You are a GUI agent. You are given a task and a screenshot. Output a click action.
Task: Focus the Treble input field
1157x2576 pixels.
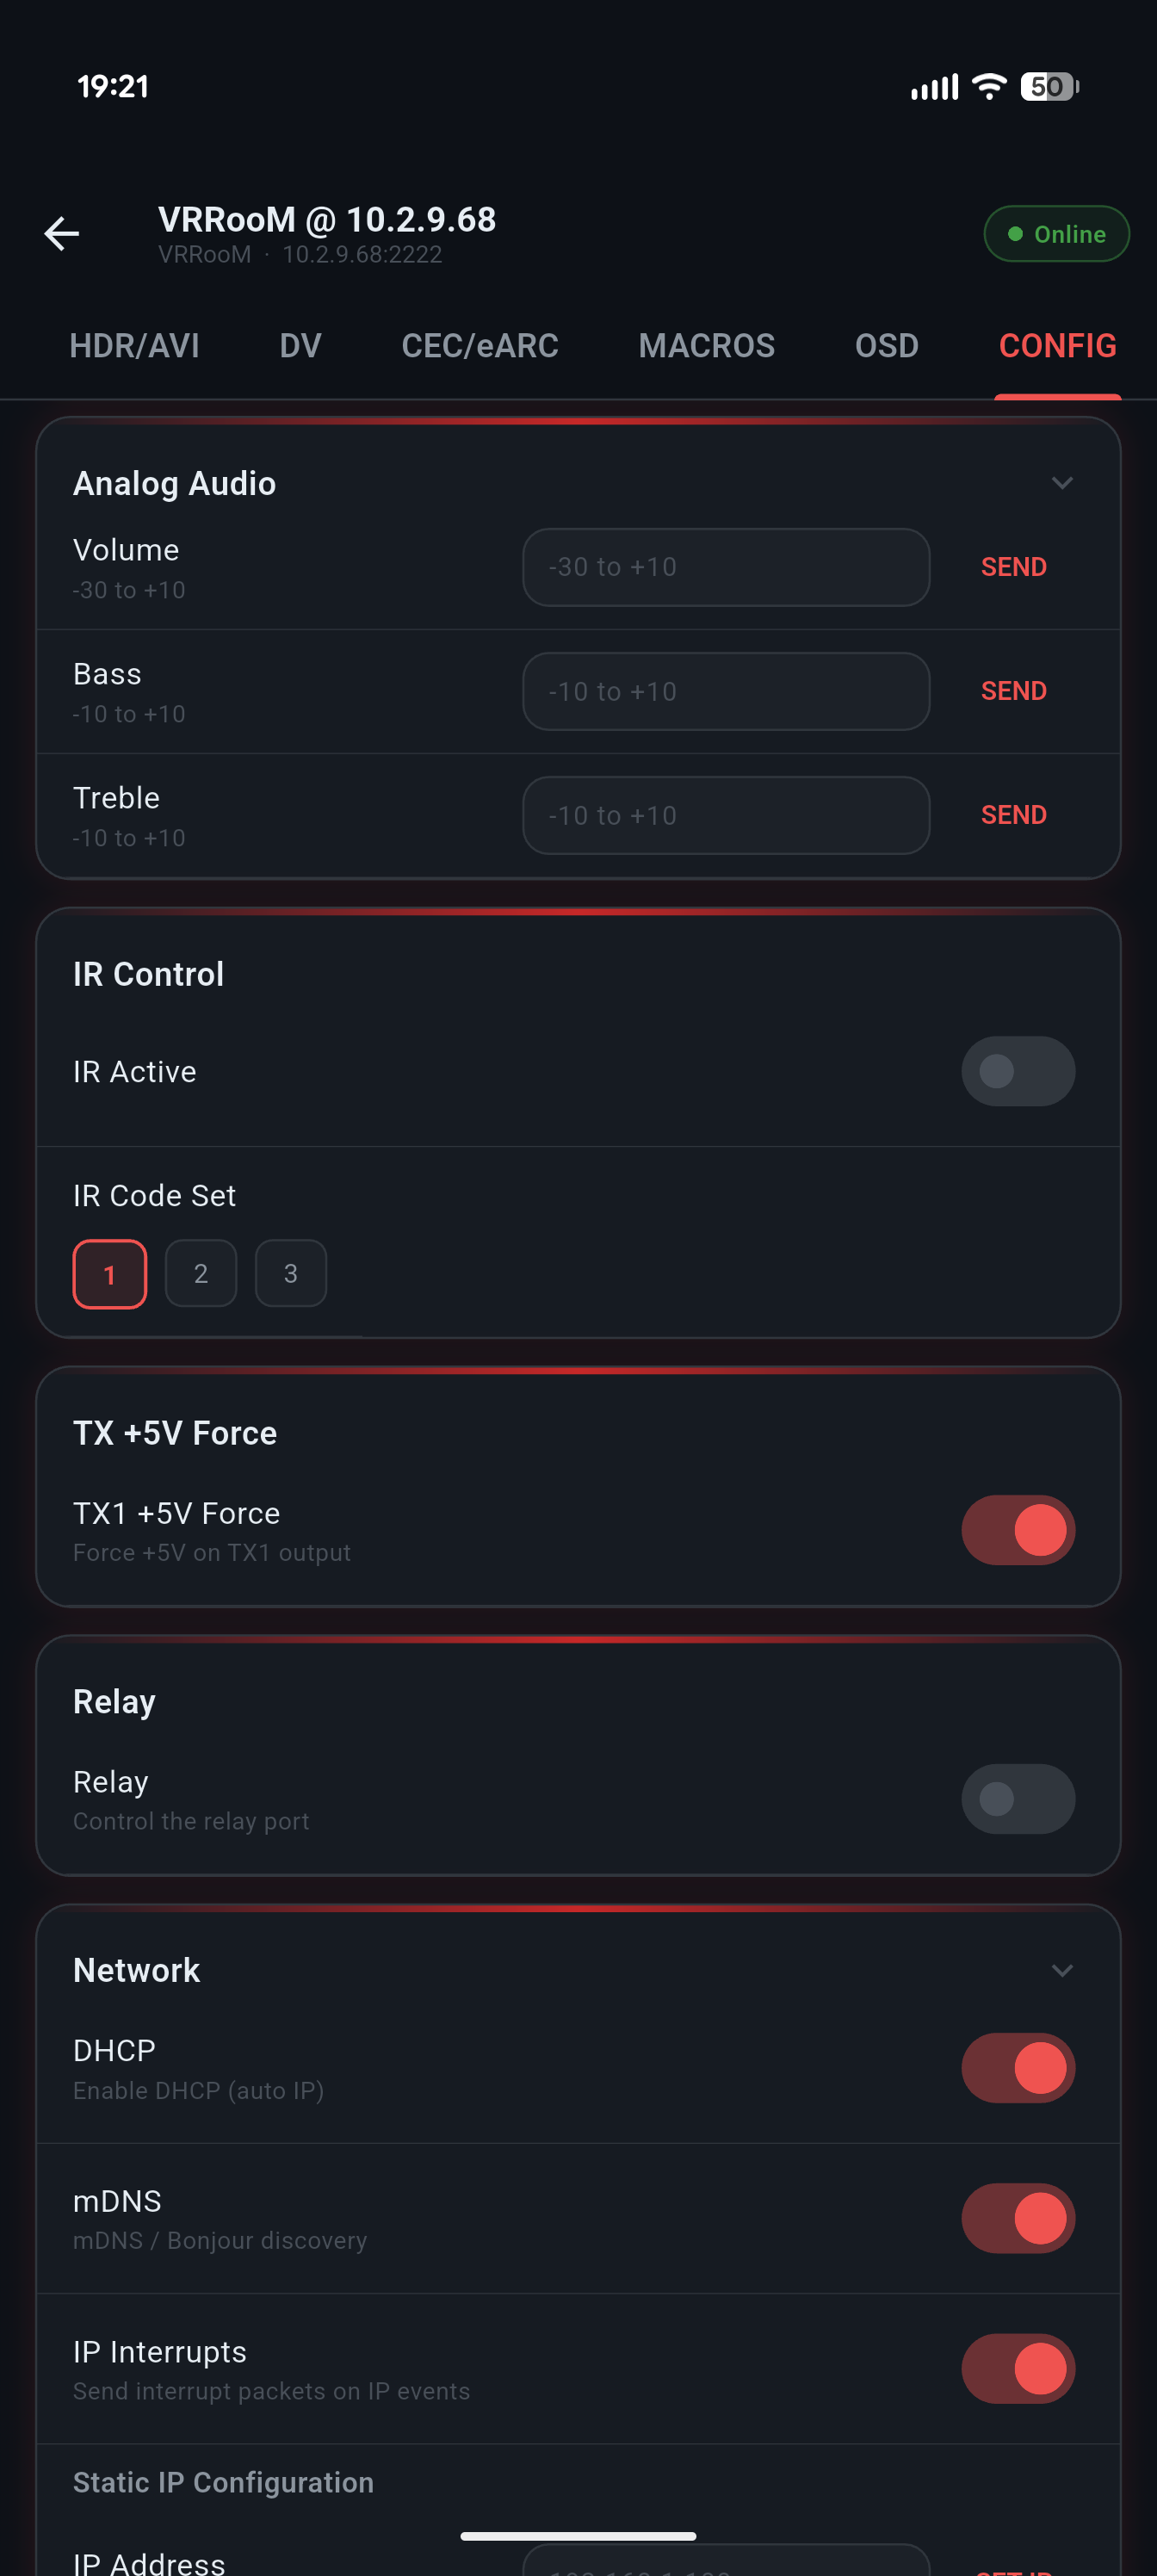726,815
